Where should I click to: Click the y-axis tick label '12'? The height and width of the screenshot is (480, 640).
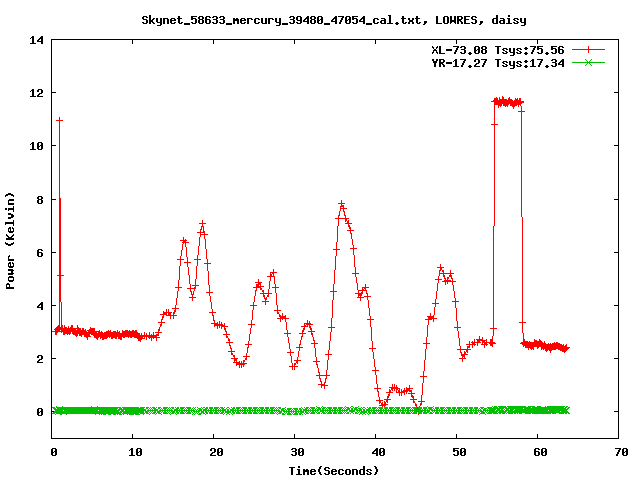(x=36, y=93)
